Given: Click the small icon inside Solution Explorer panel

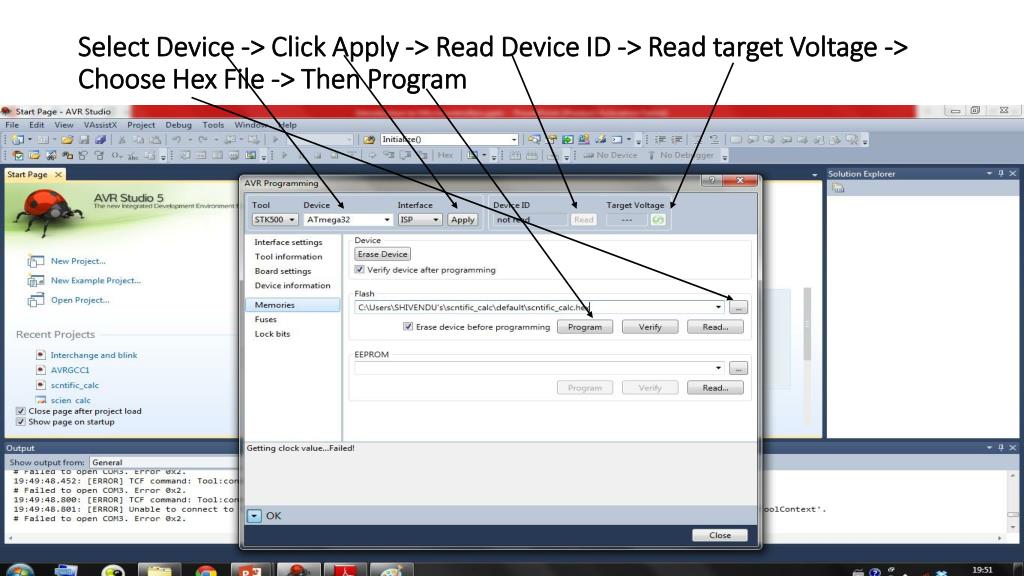Looking at the screenshot, I should point(839,188).
